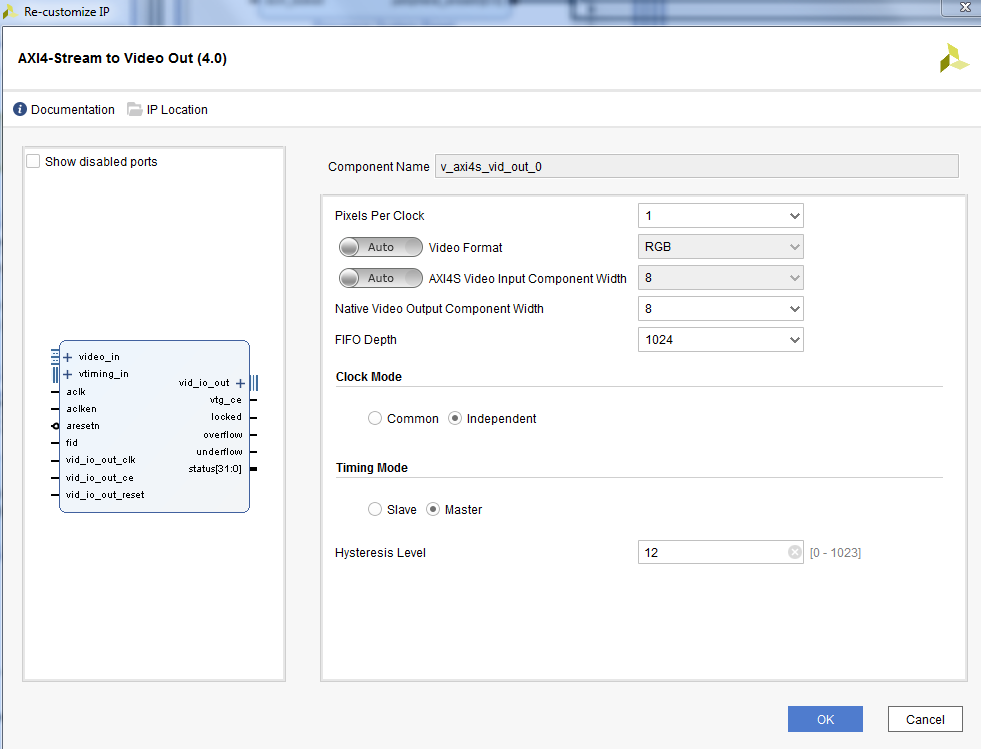Open the Documentation link
981x749 pixels.
(73, 110)
